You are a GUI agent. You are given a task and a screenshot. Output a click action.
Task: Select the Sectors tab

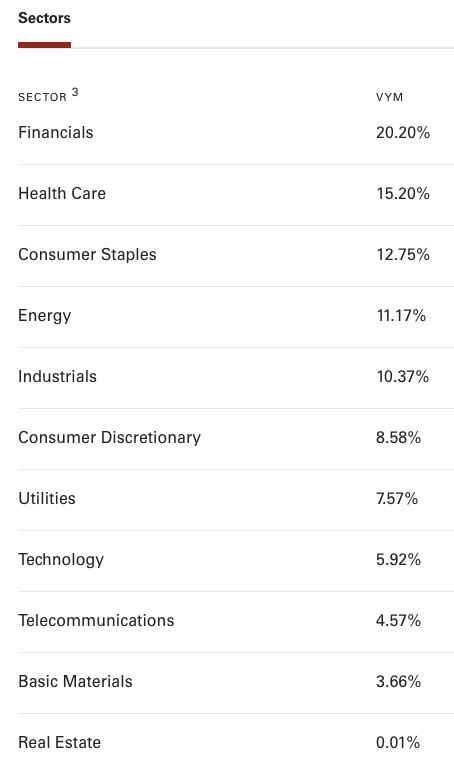coord(44,18)
